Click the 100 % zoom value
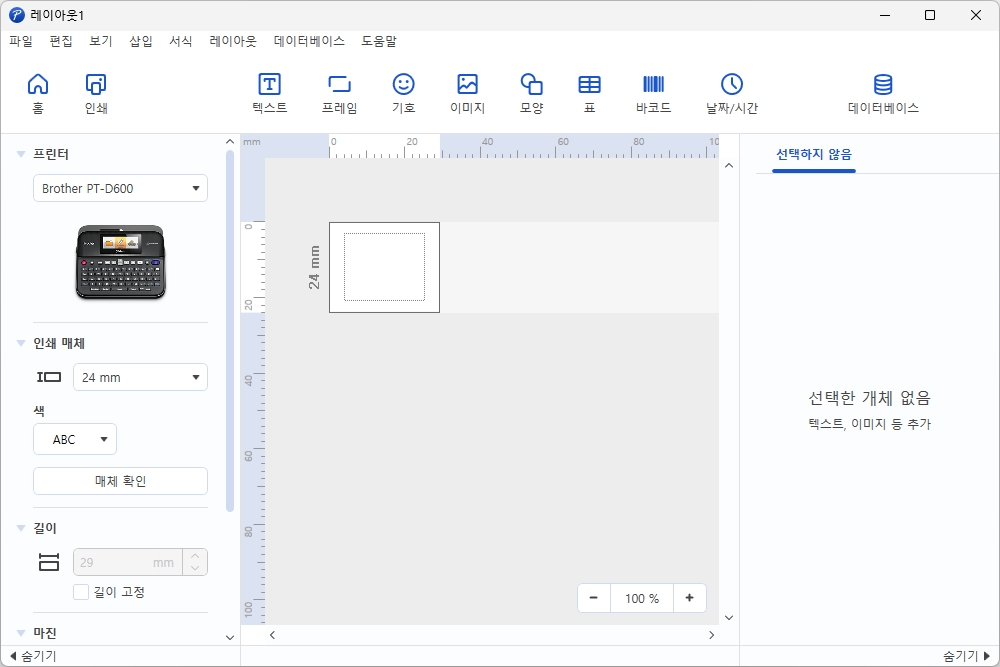Viewport: 1000px width, 667px height. [642, 598]
